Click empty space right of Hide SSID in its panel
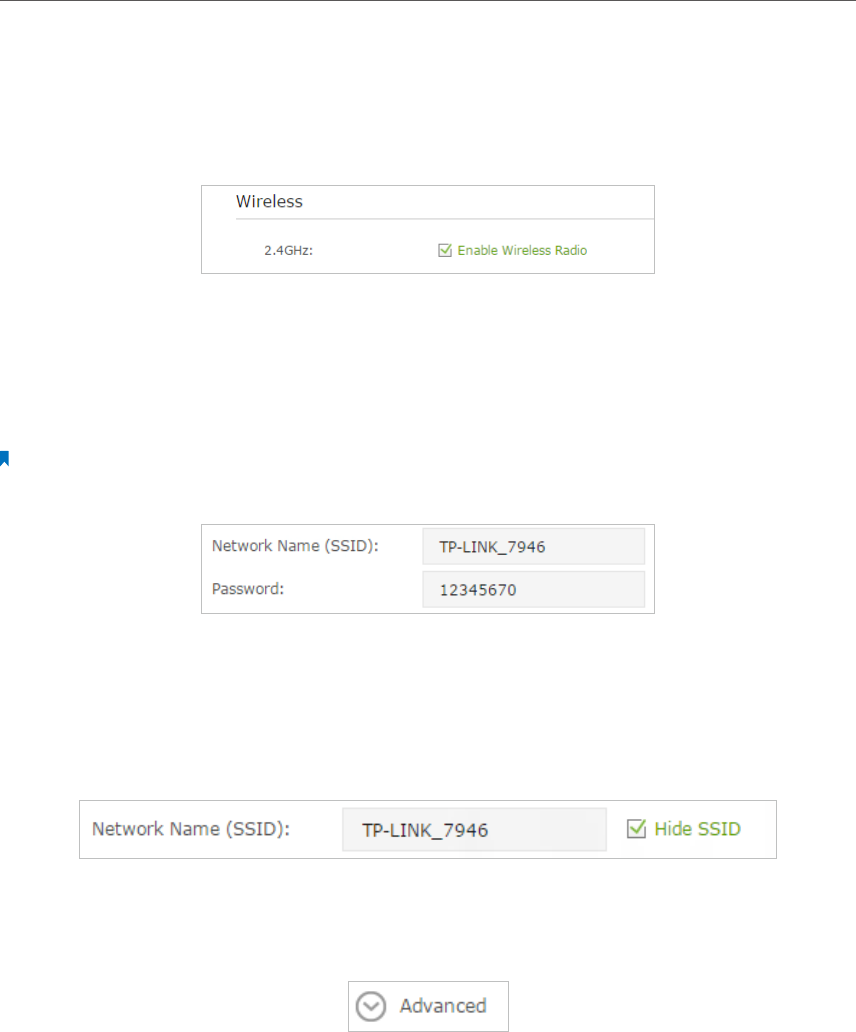Image resolution: width=856 pixels, height=1032 pixels. (x=759, y=829)
